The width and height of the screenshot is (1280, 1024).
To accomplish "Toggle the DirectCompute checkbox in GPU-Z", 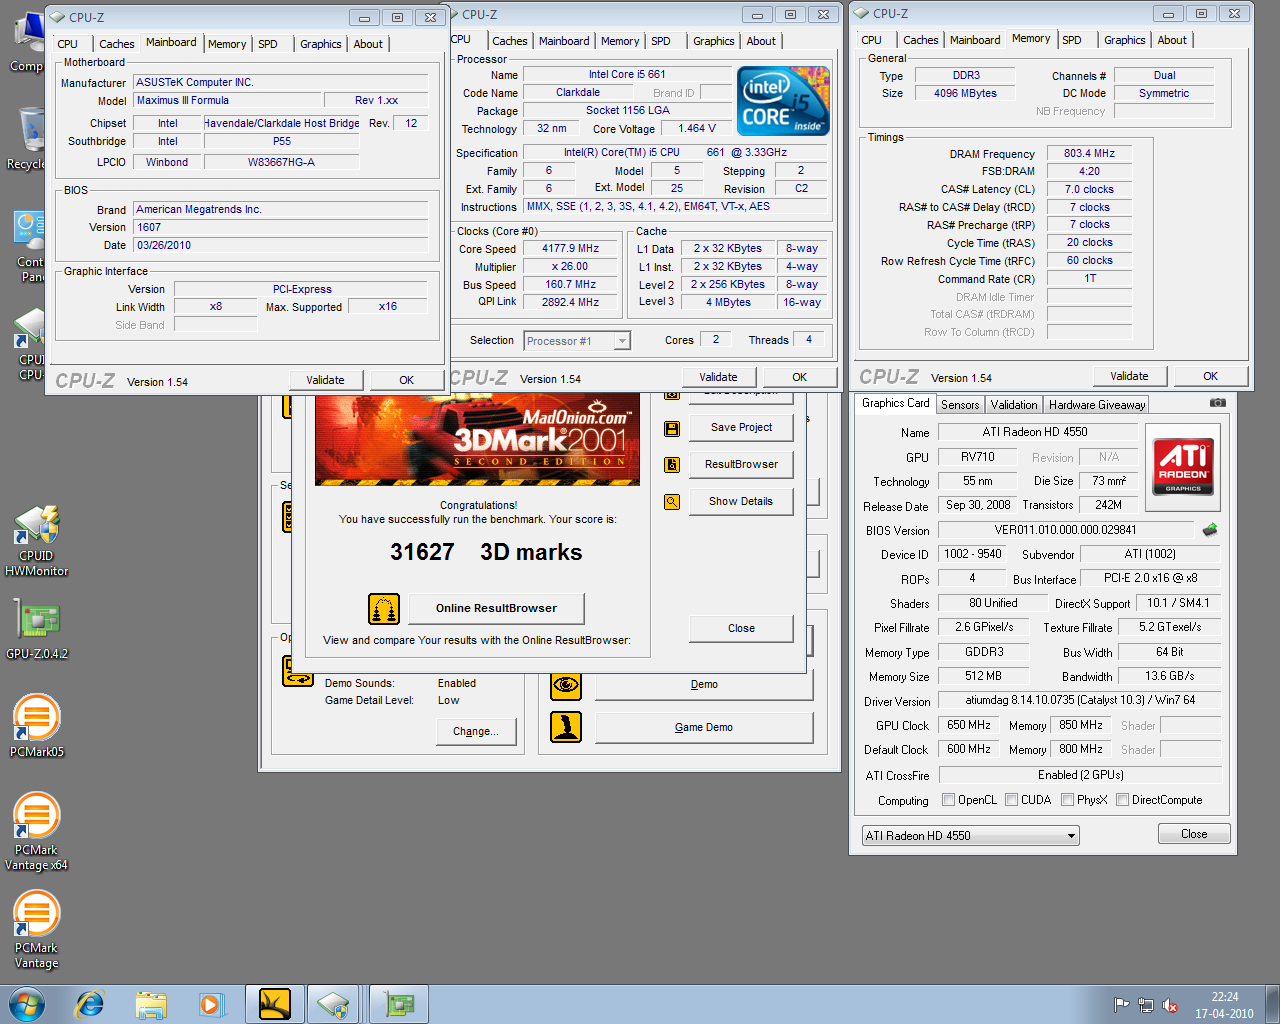I will click(x=1123, y=800).
